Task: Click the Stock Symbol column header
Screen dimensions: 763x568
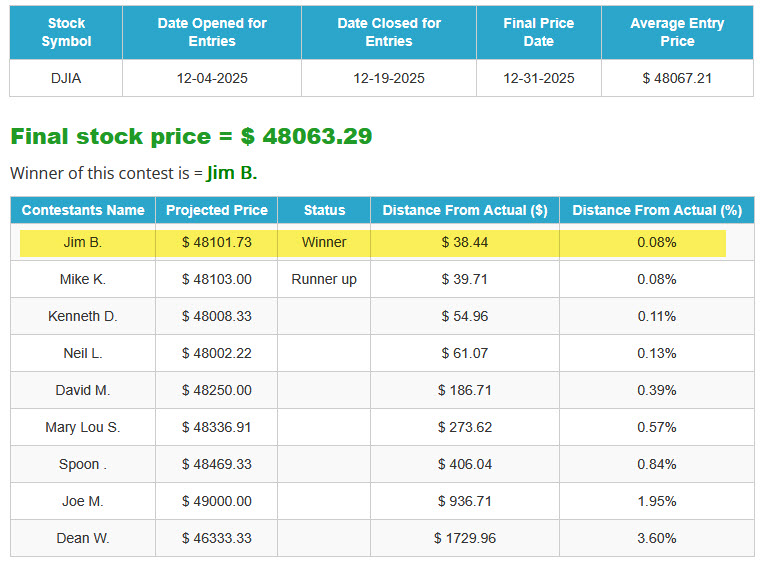Action: 66,32
